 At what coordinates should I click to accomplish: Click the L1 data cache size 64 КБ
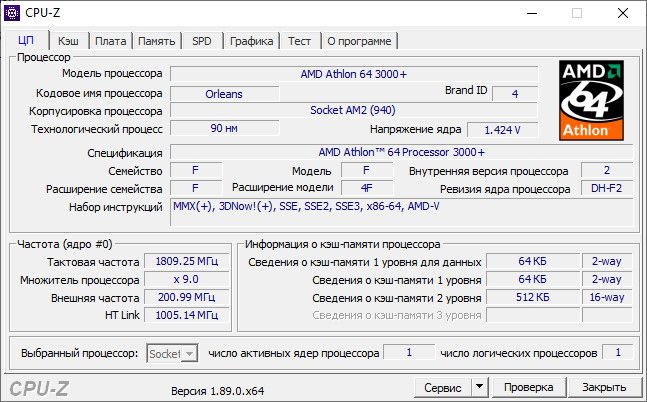click(532, 261)
